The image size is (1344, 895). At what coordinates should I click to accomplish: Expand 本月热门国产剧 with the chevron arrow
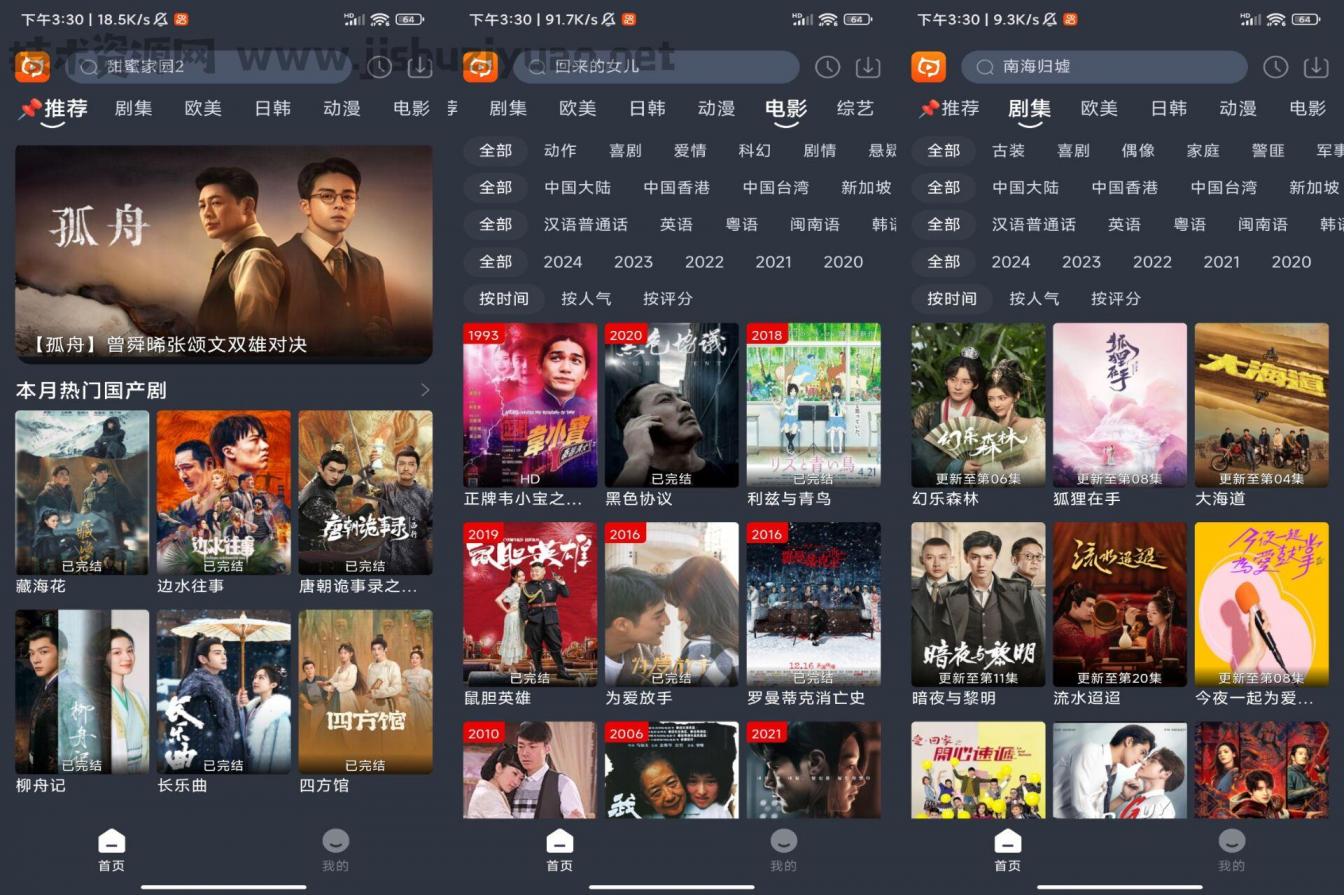pyautogui.click(x=425, y=389)
